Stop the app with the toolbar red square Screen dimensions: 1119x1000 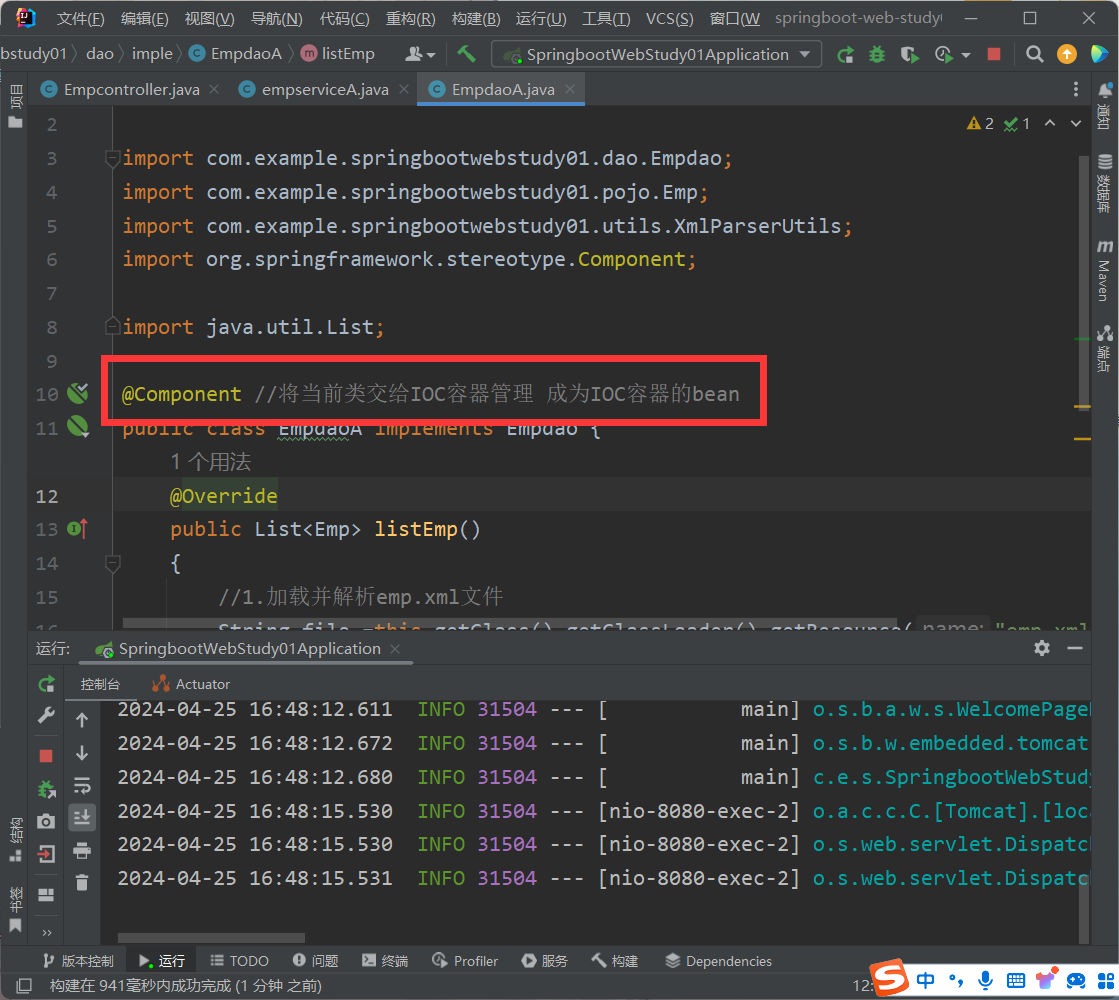tap(993, 54)
